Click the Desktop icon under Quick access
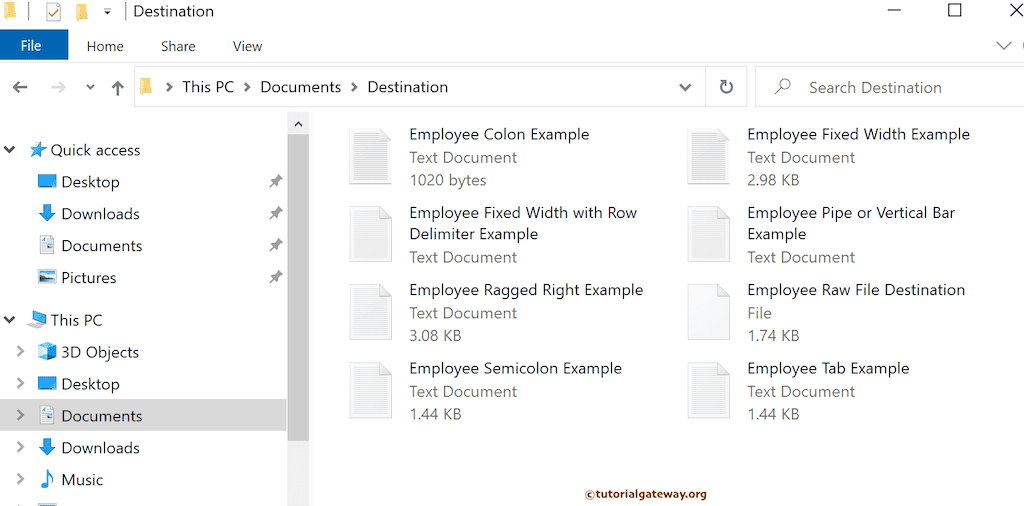This screenshot has height=506, width=1024. 47,182
